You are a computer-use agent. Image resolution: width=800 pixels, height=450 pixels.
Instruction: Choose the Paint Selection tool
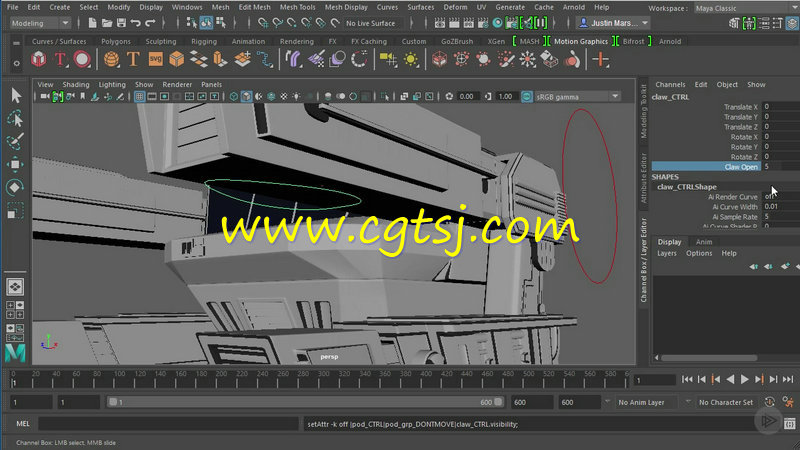pyautogui.click(x=15, y=141)
